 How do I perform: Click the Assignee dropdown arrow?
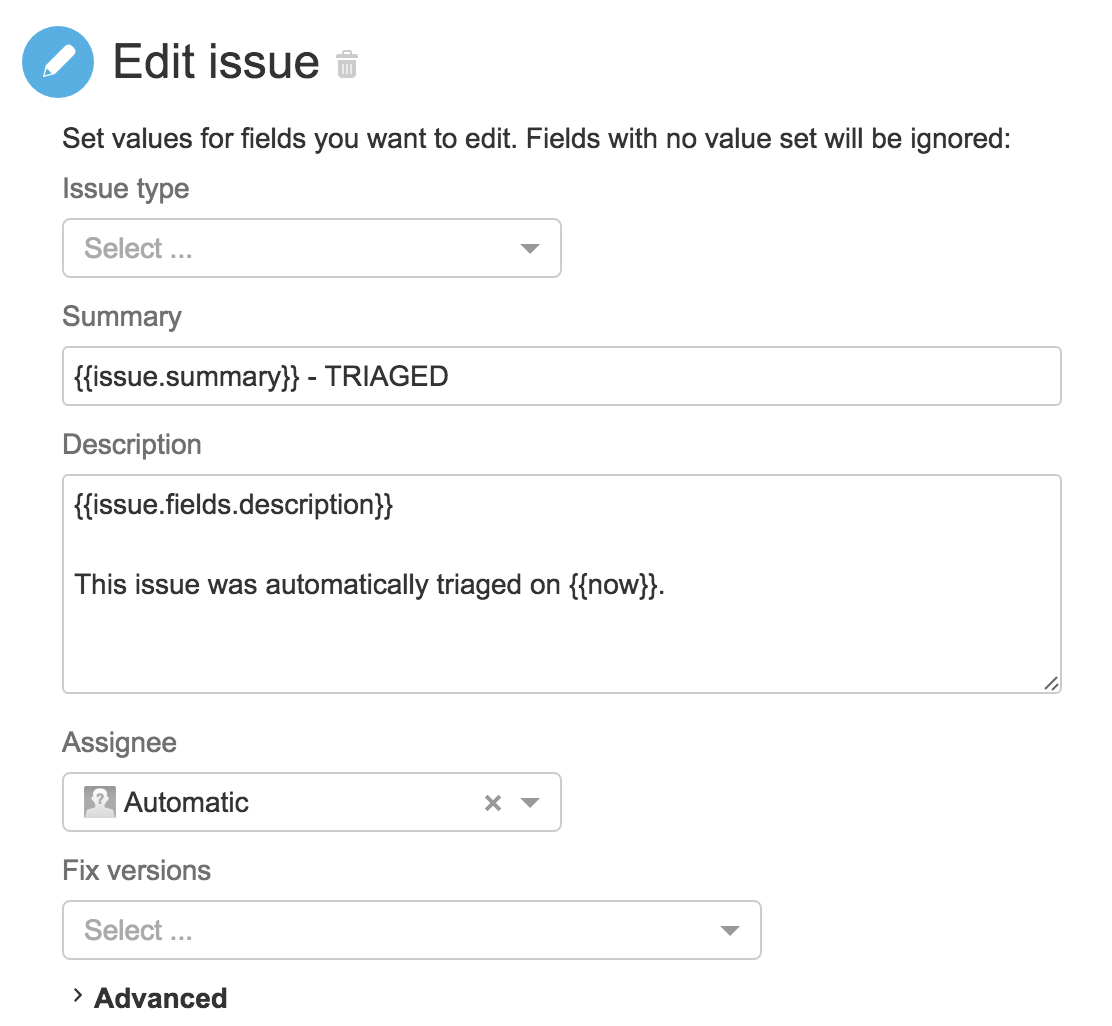(x=530, y=803)
